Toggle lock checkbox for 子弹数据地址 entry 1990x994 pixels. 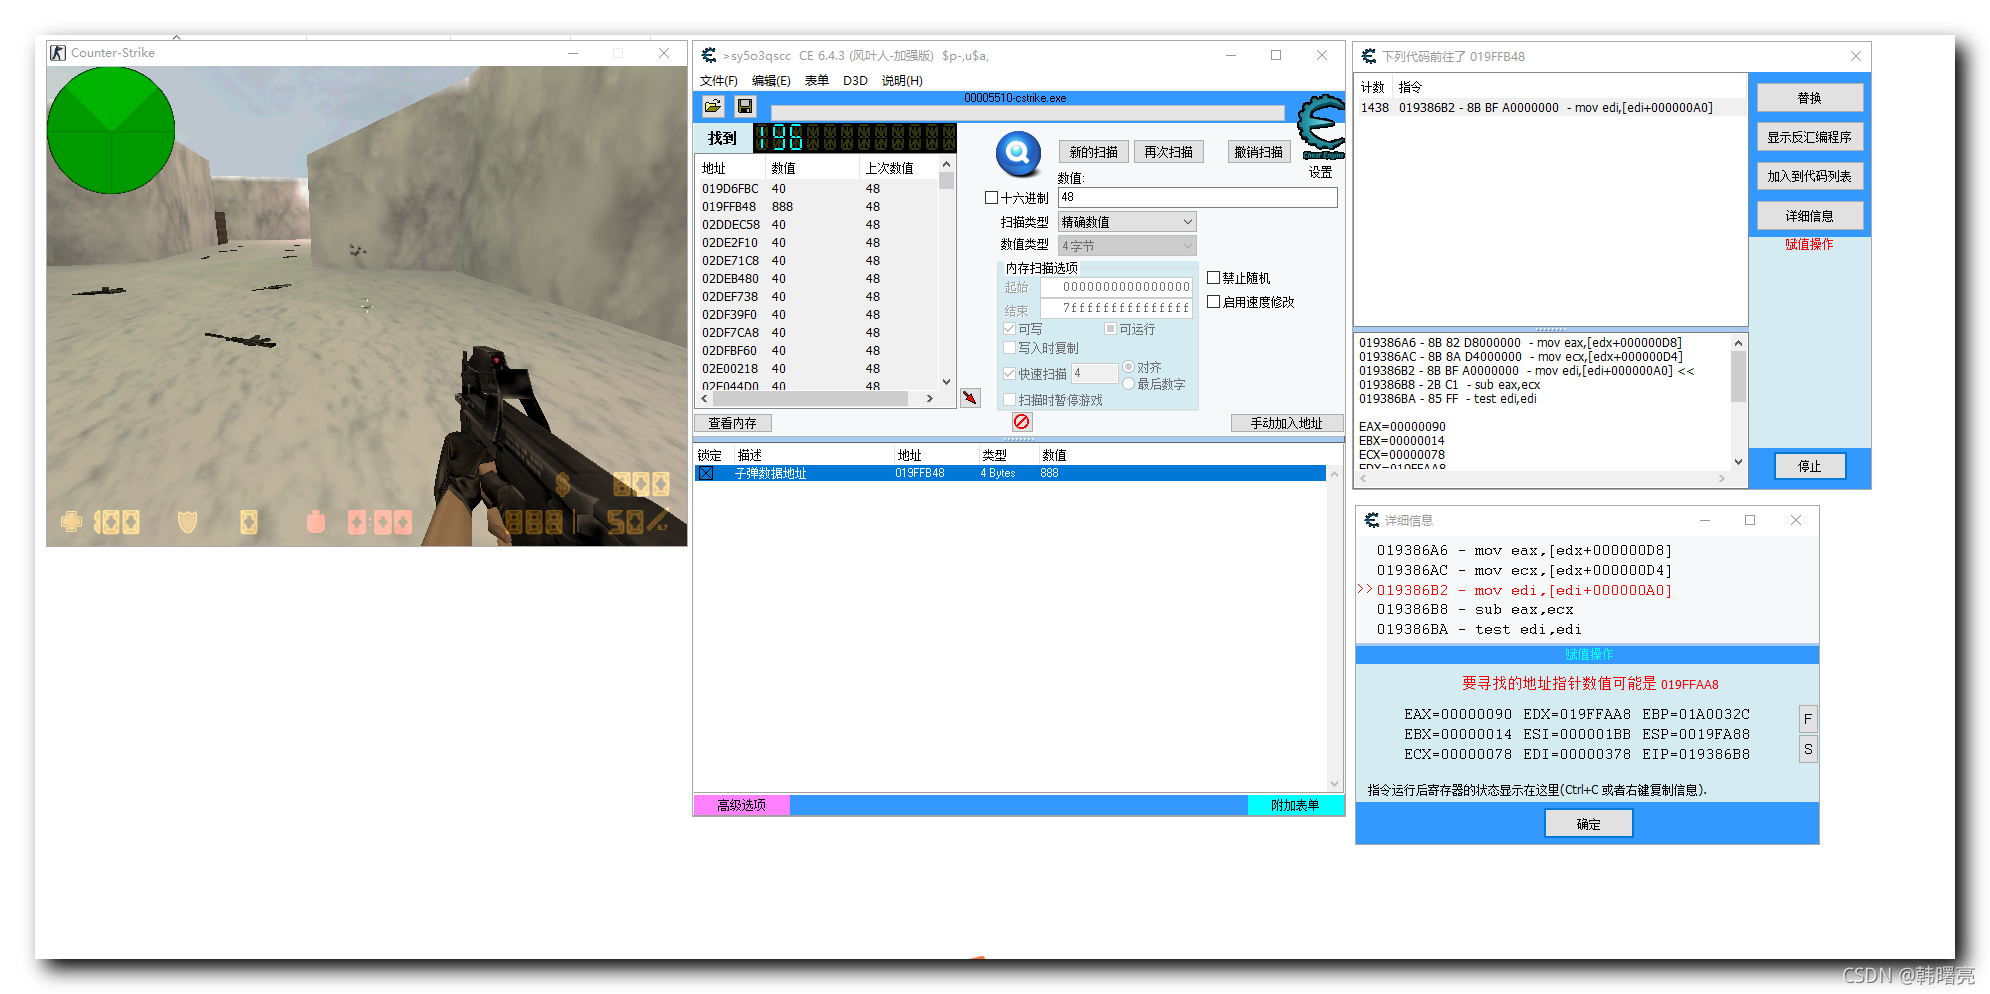[x=706, y=473]
